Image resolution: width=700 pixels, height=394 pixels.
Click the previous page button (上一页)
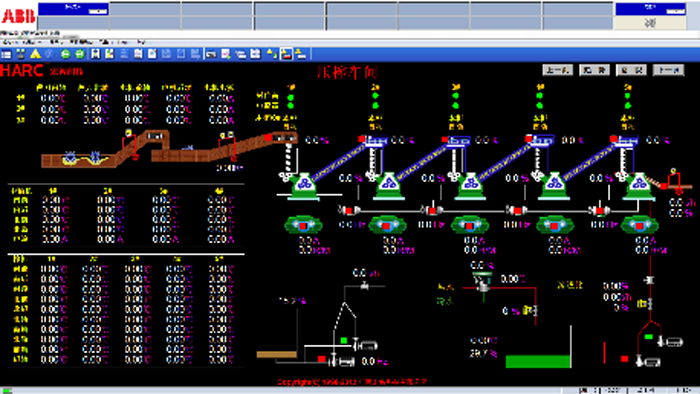coord(558,70)
